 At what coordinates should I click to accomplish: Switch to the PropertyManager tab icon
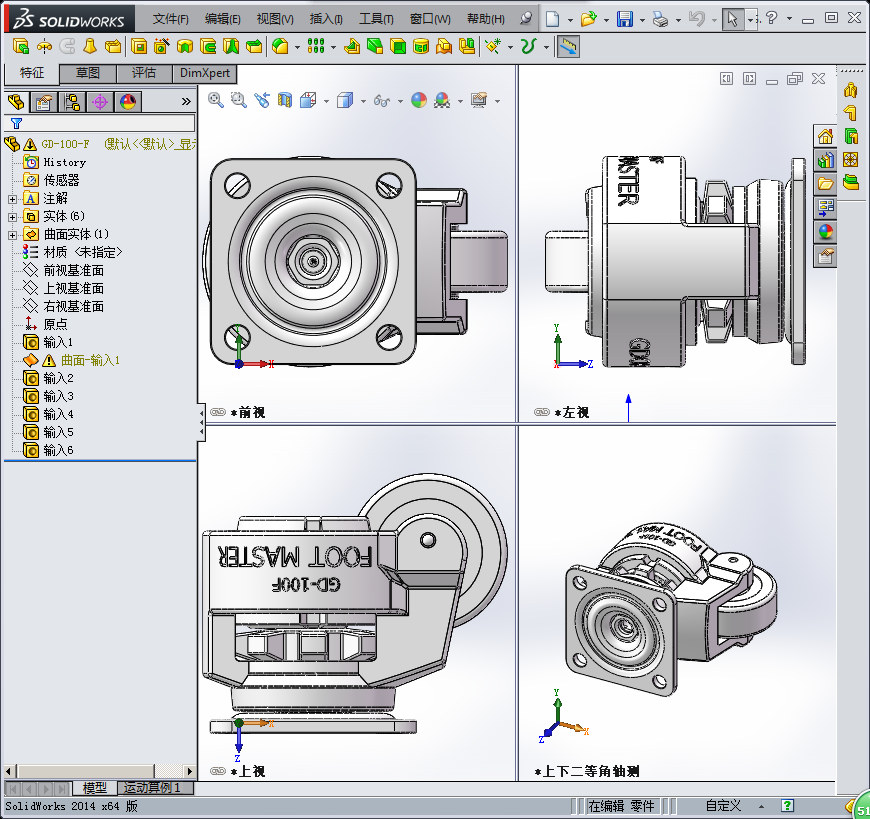pos(44,101)
